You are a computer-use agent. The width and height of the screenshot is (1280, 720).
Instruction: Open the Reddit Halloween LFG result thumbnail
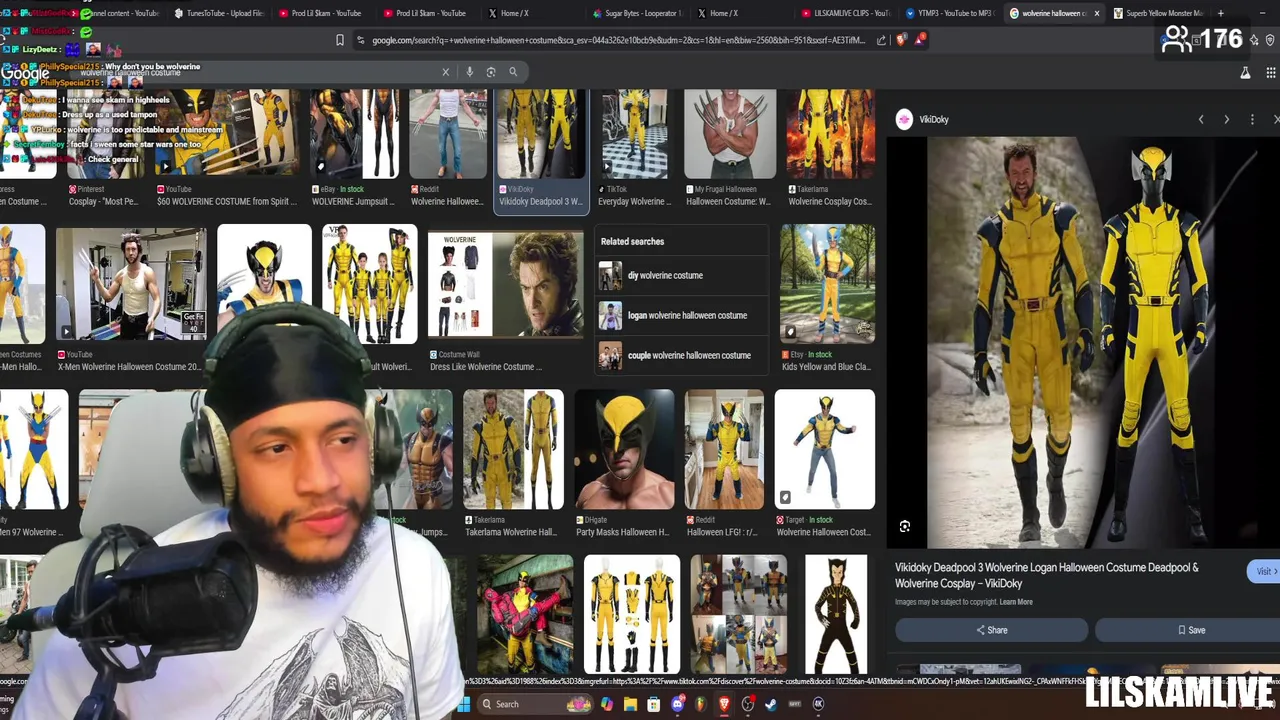[724, 449]
